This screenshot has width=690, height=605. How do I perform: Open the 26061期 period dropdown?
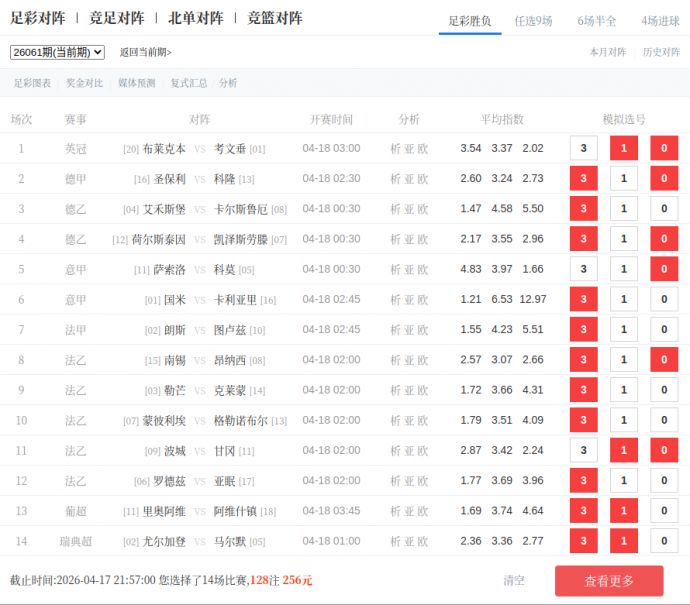(57, 52)
